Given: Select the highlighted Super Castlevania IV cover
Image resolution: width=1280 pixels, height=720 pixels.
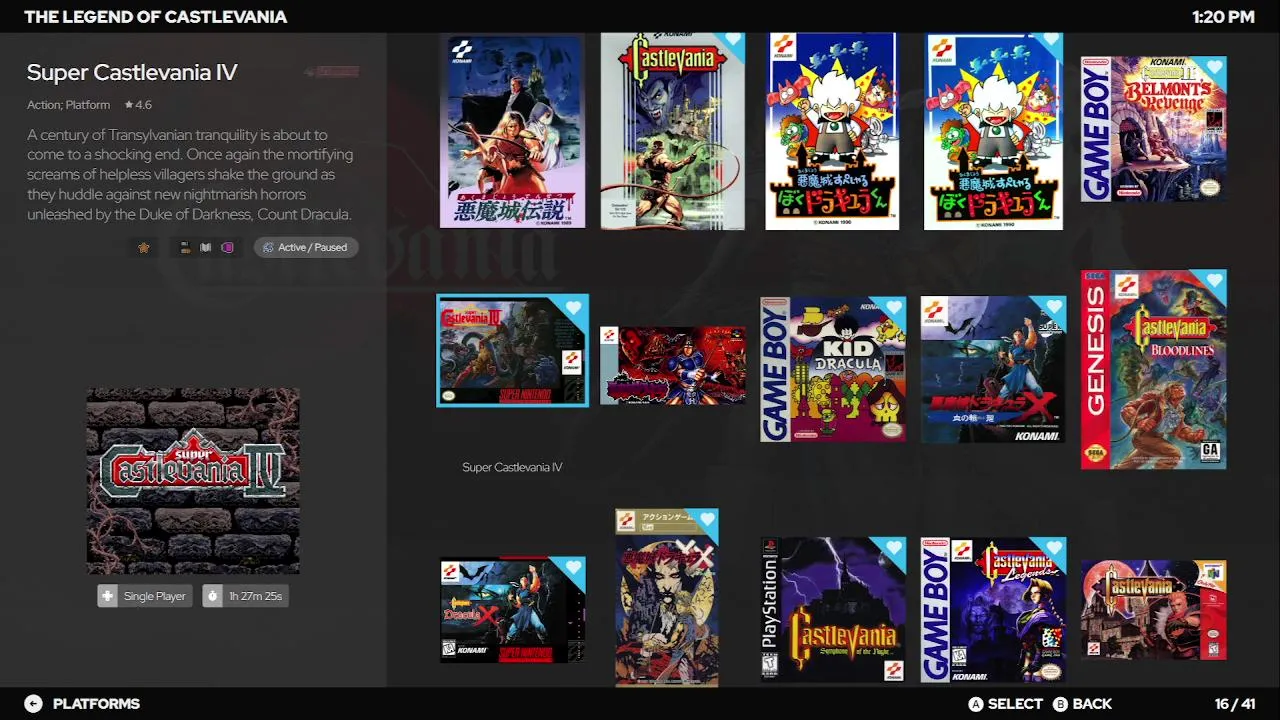Looking at the screenshot, I should coord(513,350).
